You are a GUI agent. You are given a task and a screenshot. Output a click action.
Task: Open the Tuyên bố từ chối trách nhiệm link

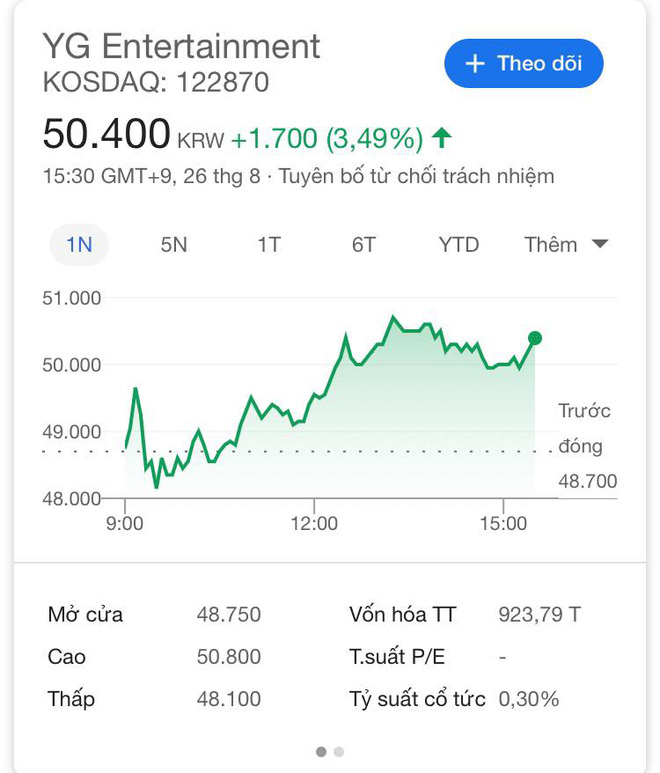(x=417, y=176)
